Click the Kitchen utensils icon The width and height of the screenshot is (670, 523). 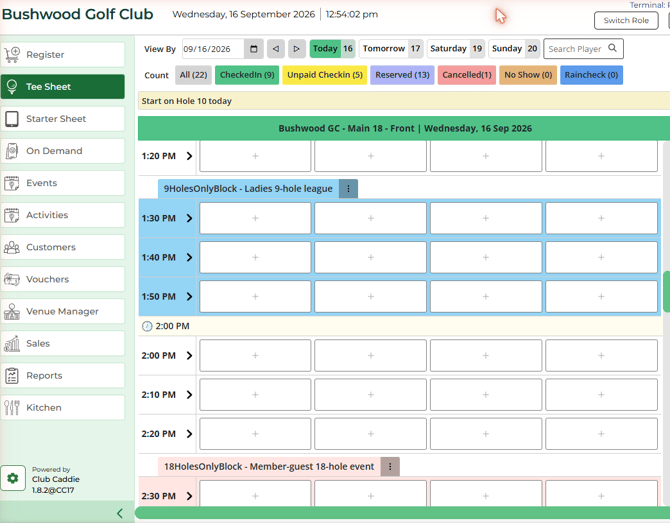(x=12, y=408)
